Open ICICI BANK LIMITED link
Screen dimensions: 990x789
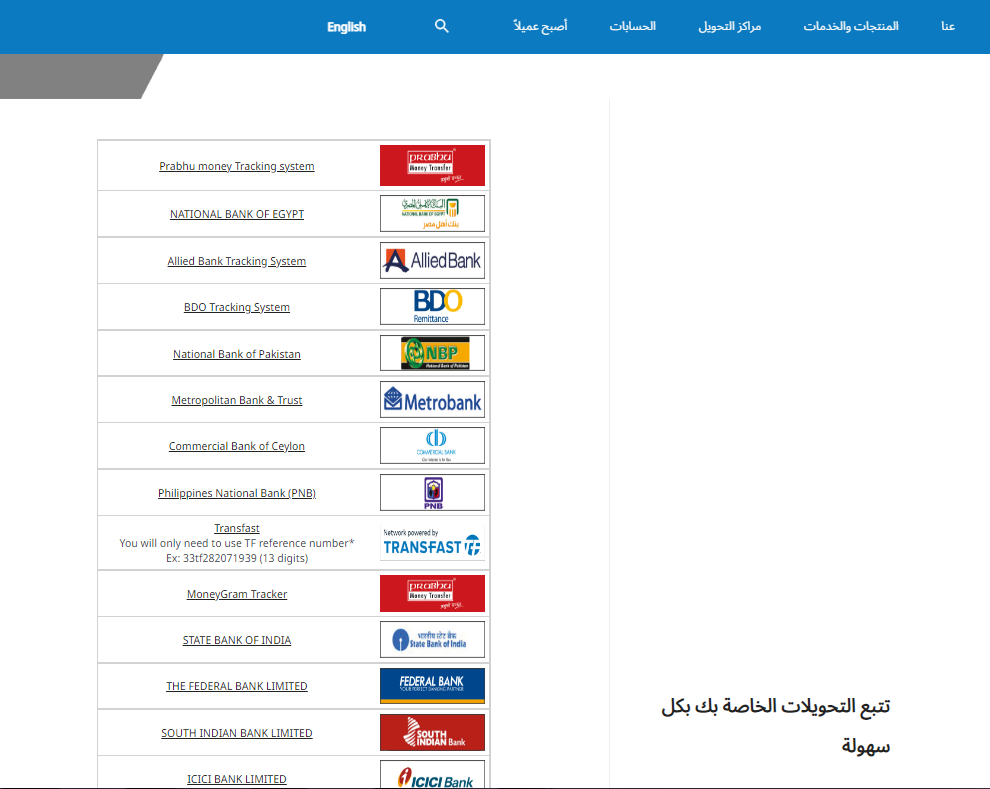click(x=237, y=779)
